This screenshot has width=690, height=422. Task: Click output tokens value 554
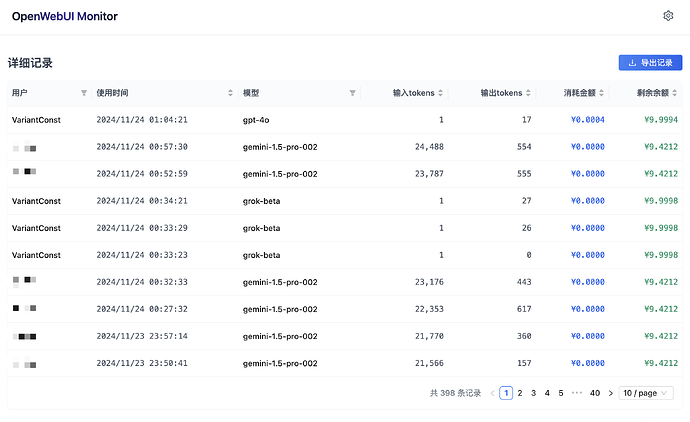pyautogui.click(x=524, y=147)
